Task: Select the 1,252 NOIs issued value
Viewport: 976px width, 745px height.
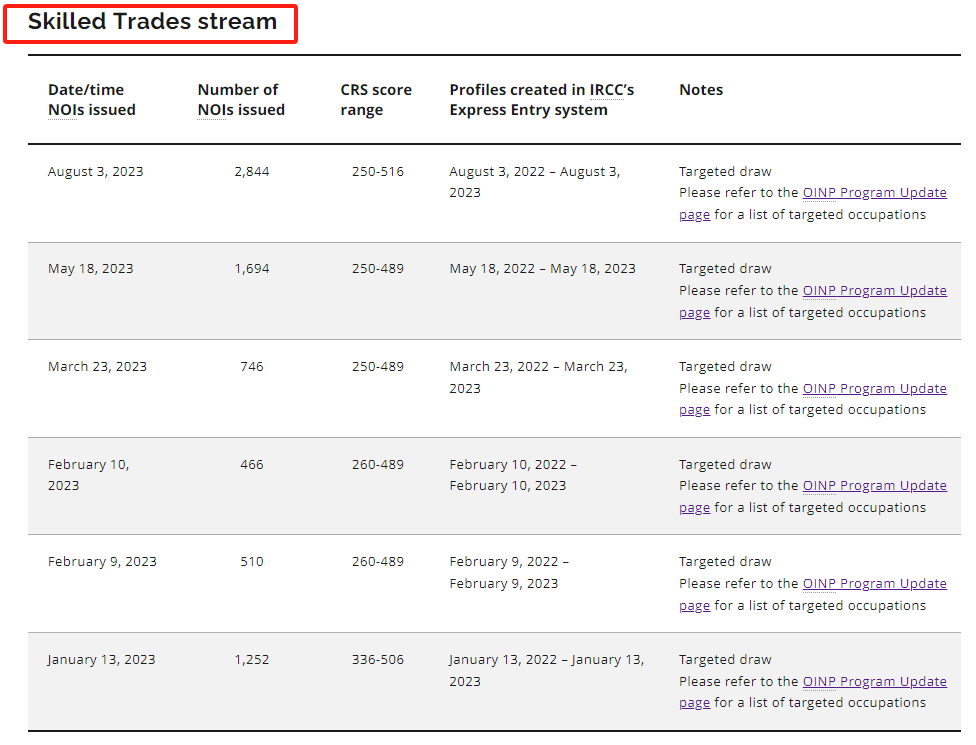Action: 252,660
